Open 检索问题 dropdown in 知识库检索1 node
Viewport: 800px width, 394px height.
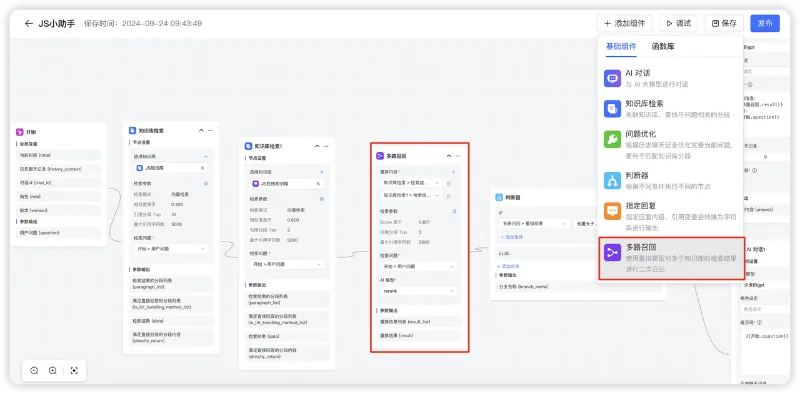287,264
